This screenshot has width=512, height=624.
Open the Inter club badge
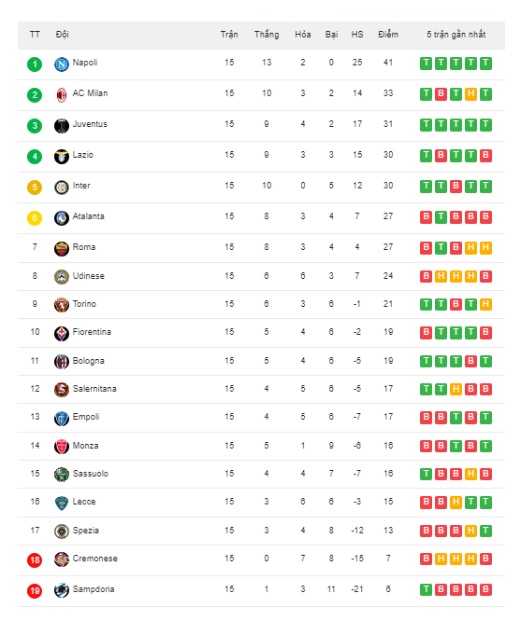click(x=61, y=187)
